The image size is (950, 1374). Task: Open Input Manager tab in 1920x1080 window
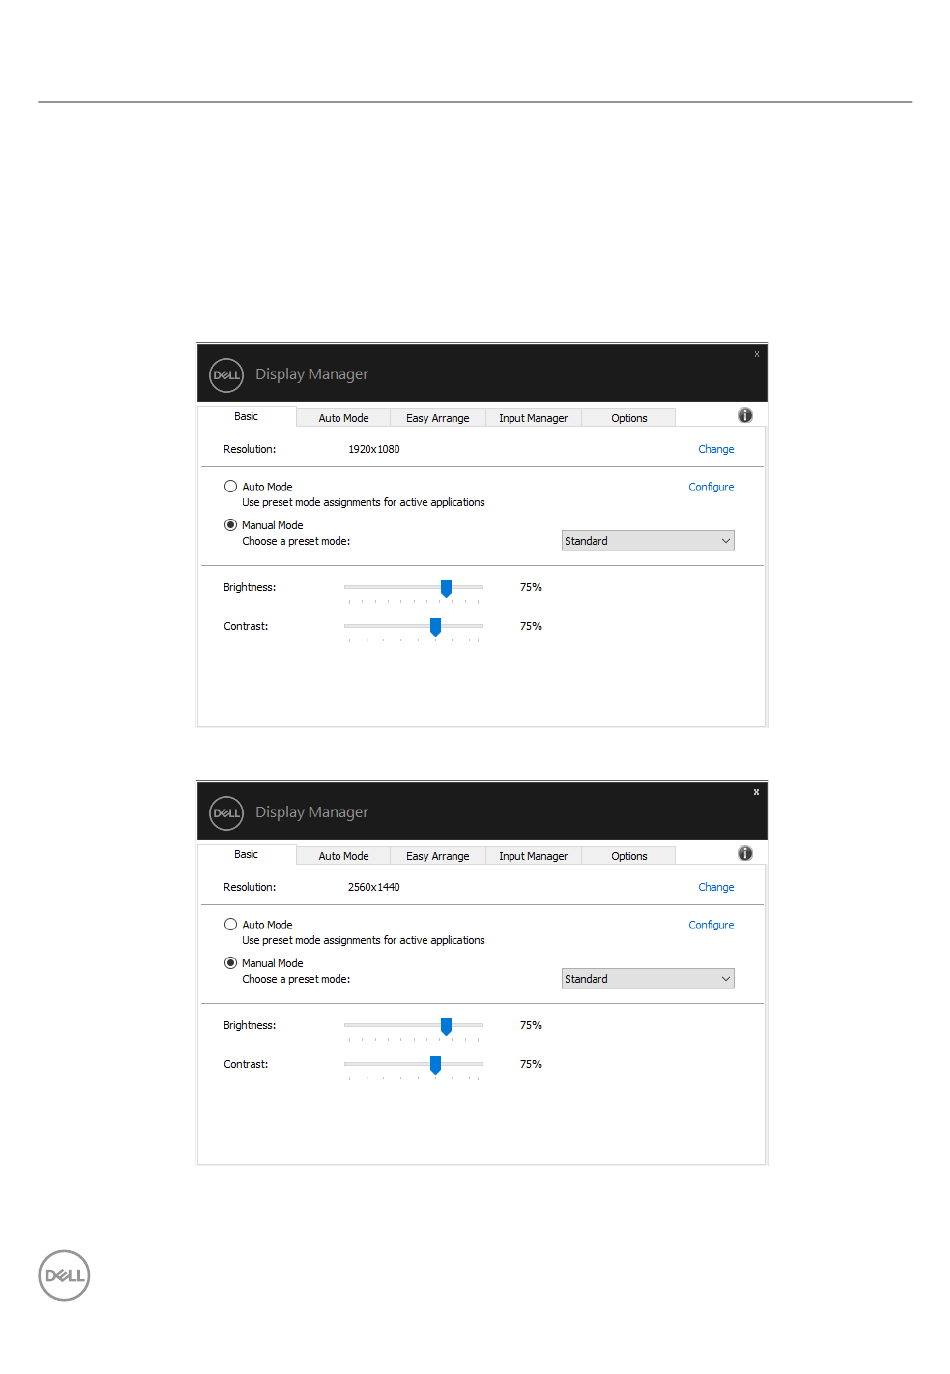coord(533,418)
